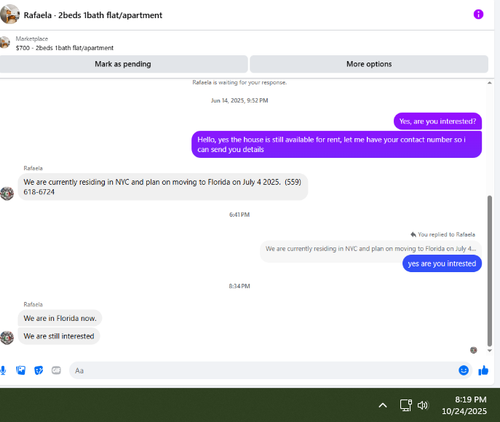This screenshot has width=500, height=422.
Task: Click the 'Jun 14, 2025, 9:52 PM' timestamp
Action: click(x=239, y=101)
